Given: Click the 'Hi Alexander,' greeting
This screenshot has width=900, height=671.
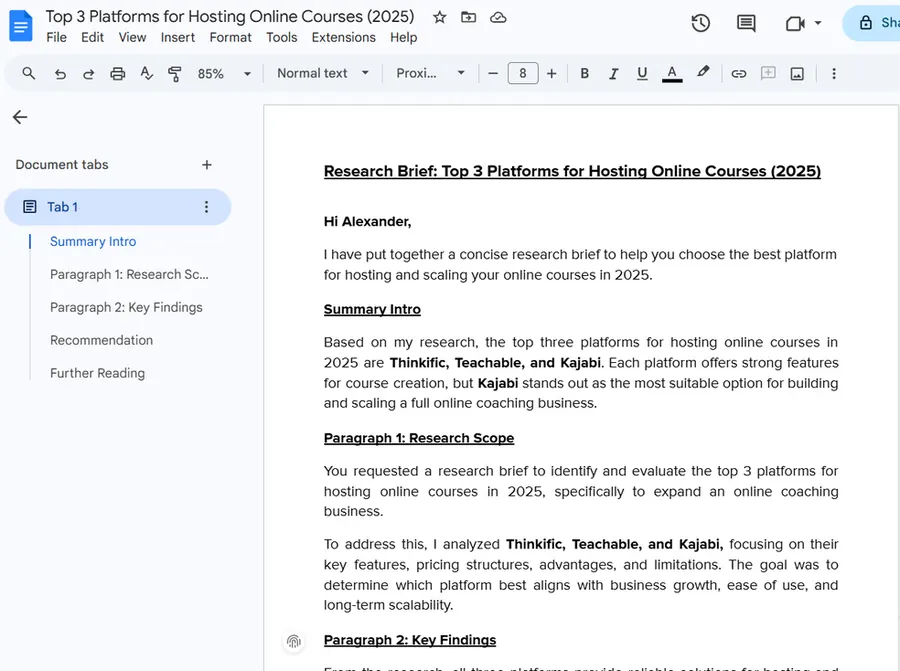Looking at the screenshot, I should (x=367, y=222).
